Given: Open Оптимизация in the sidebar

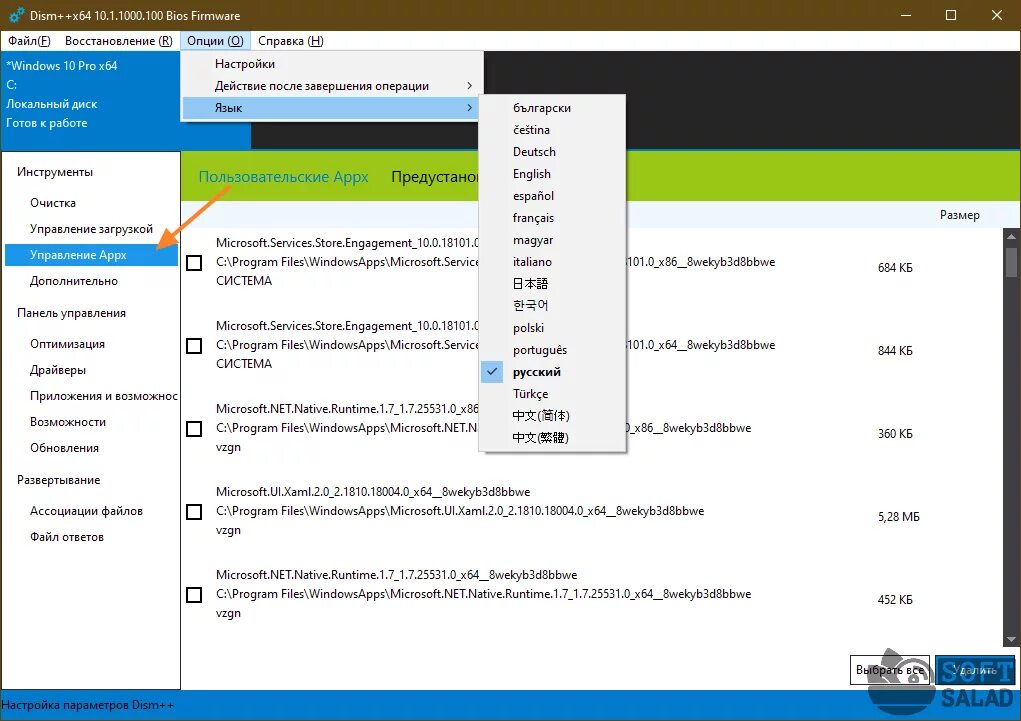Looking at the screenshot, I should coord(91,344).
